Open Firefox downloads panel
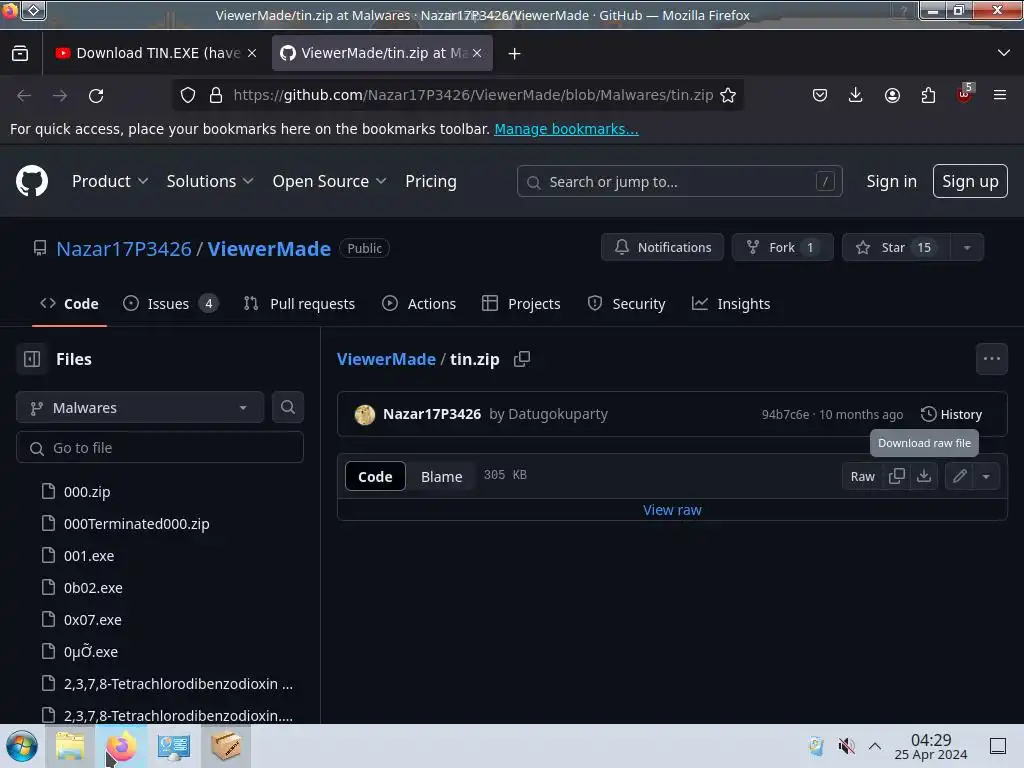 [856, 95]
